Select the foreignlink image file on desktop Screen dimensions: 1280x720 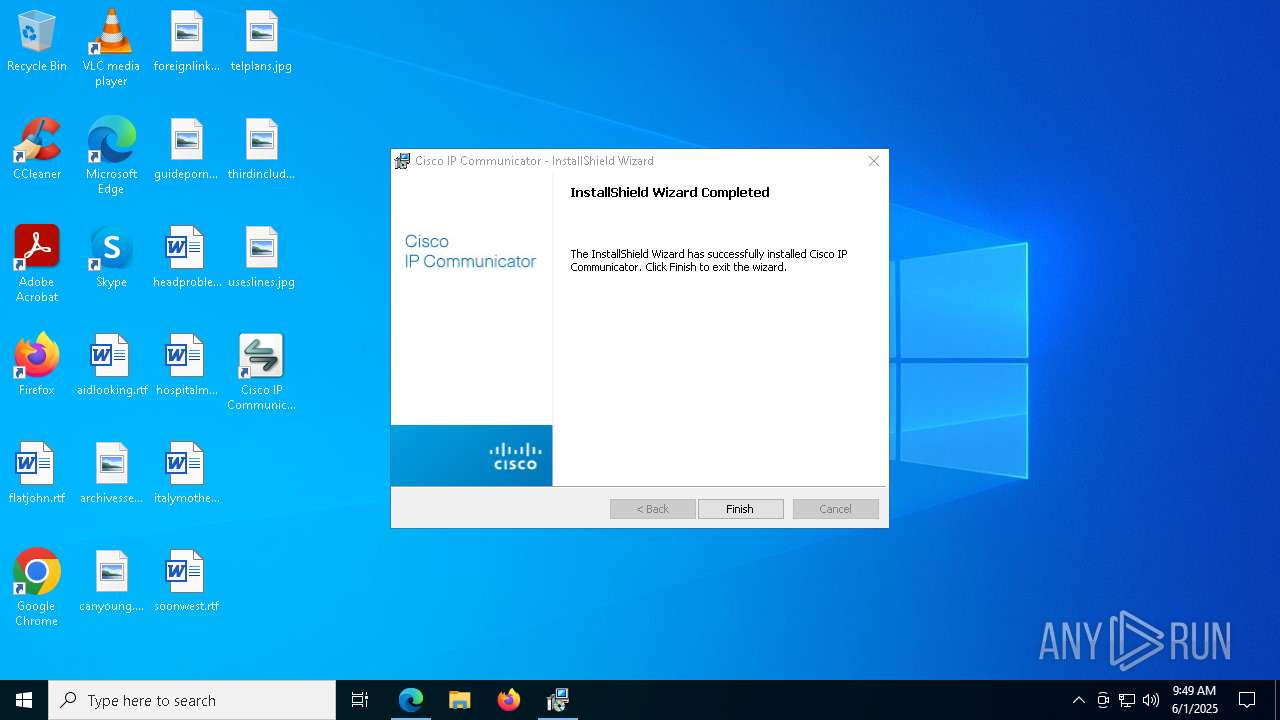tap(186, 42)
